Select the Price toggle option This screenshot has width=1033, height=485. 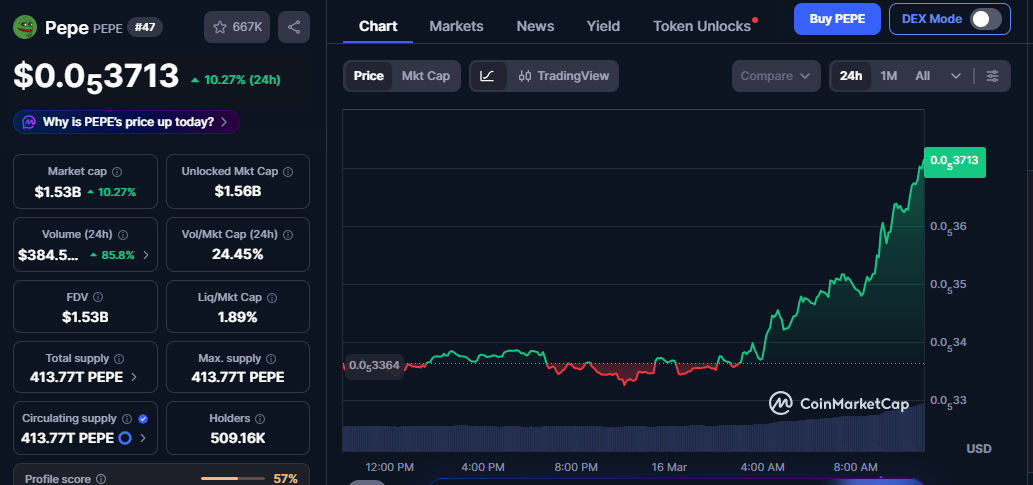(x=369, y=76)
